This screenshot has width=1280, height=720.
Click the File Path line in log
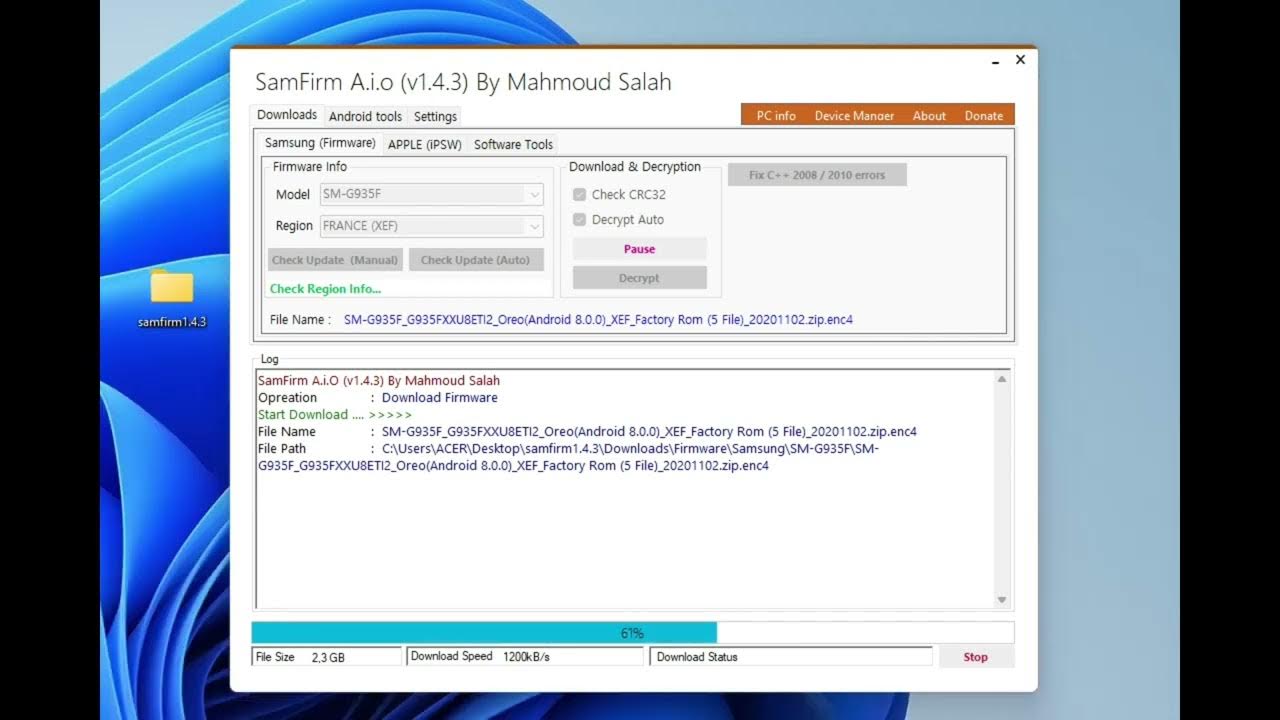569,457
